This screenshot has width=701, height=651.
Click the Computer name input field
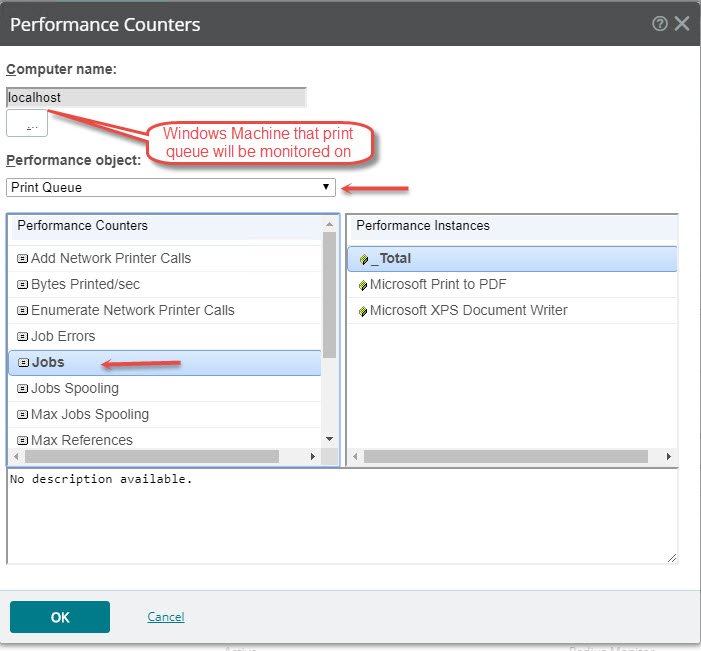(x=155, y=98)
